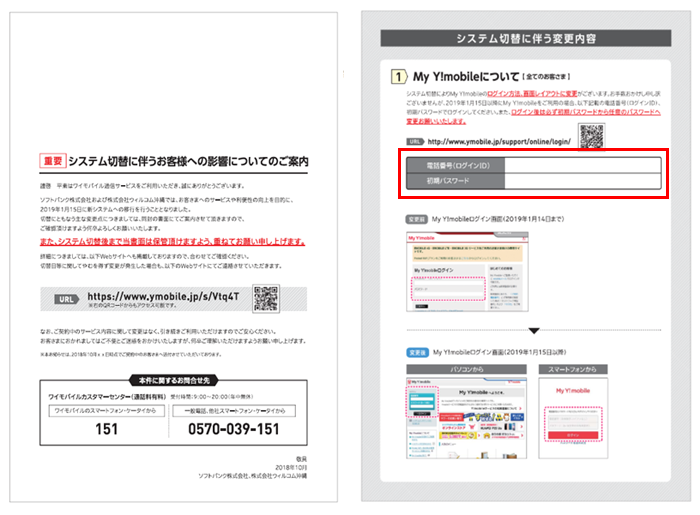Click the QR code next to the login URL
Viewport: 700px width, 515px height.
point(592,139)
